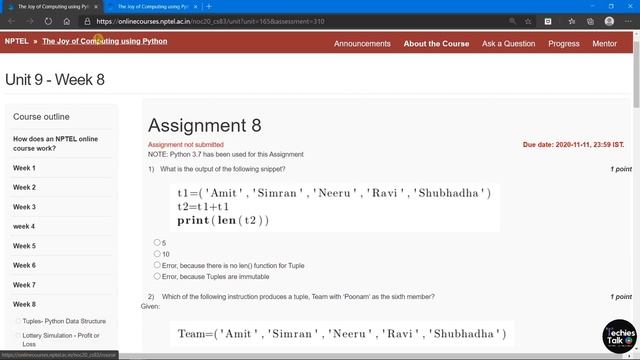This screenshot has width=640, height=360.
Task: Click the Unit 9 - Week 8 title
Action: click(55, 80)
